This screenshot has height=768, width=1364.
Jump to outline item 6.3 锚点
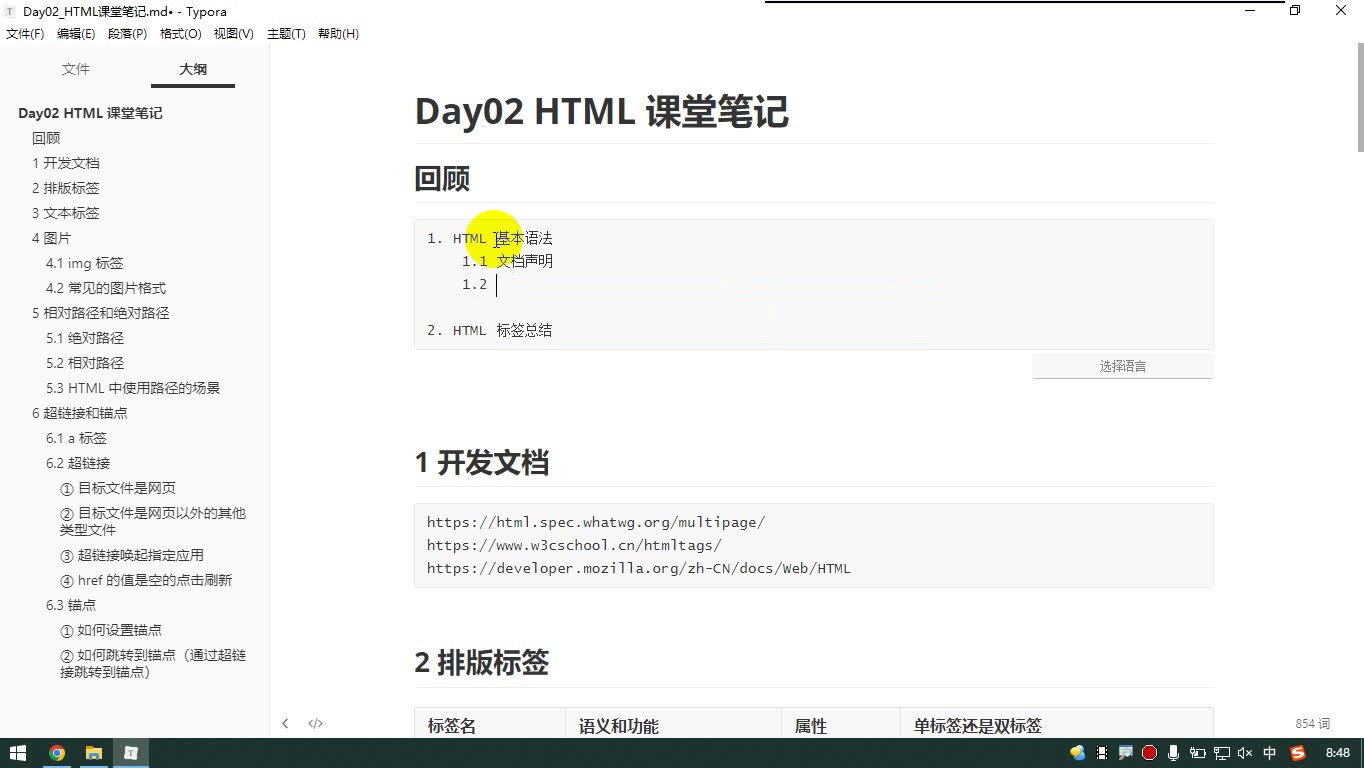71,605
